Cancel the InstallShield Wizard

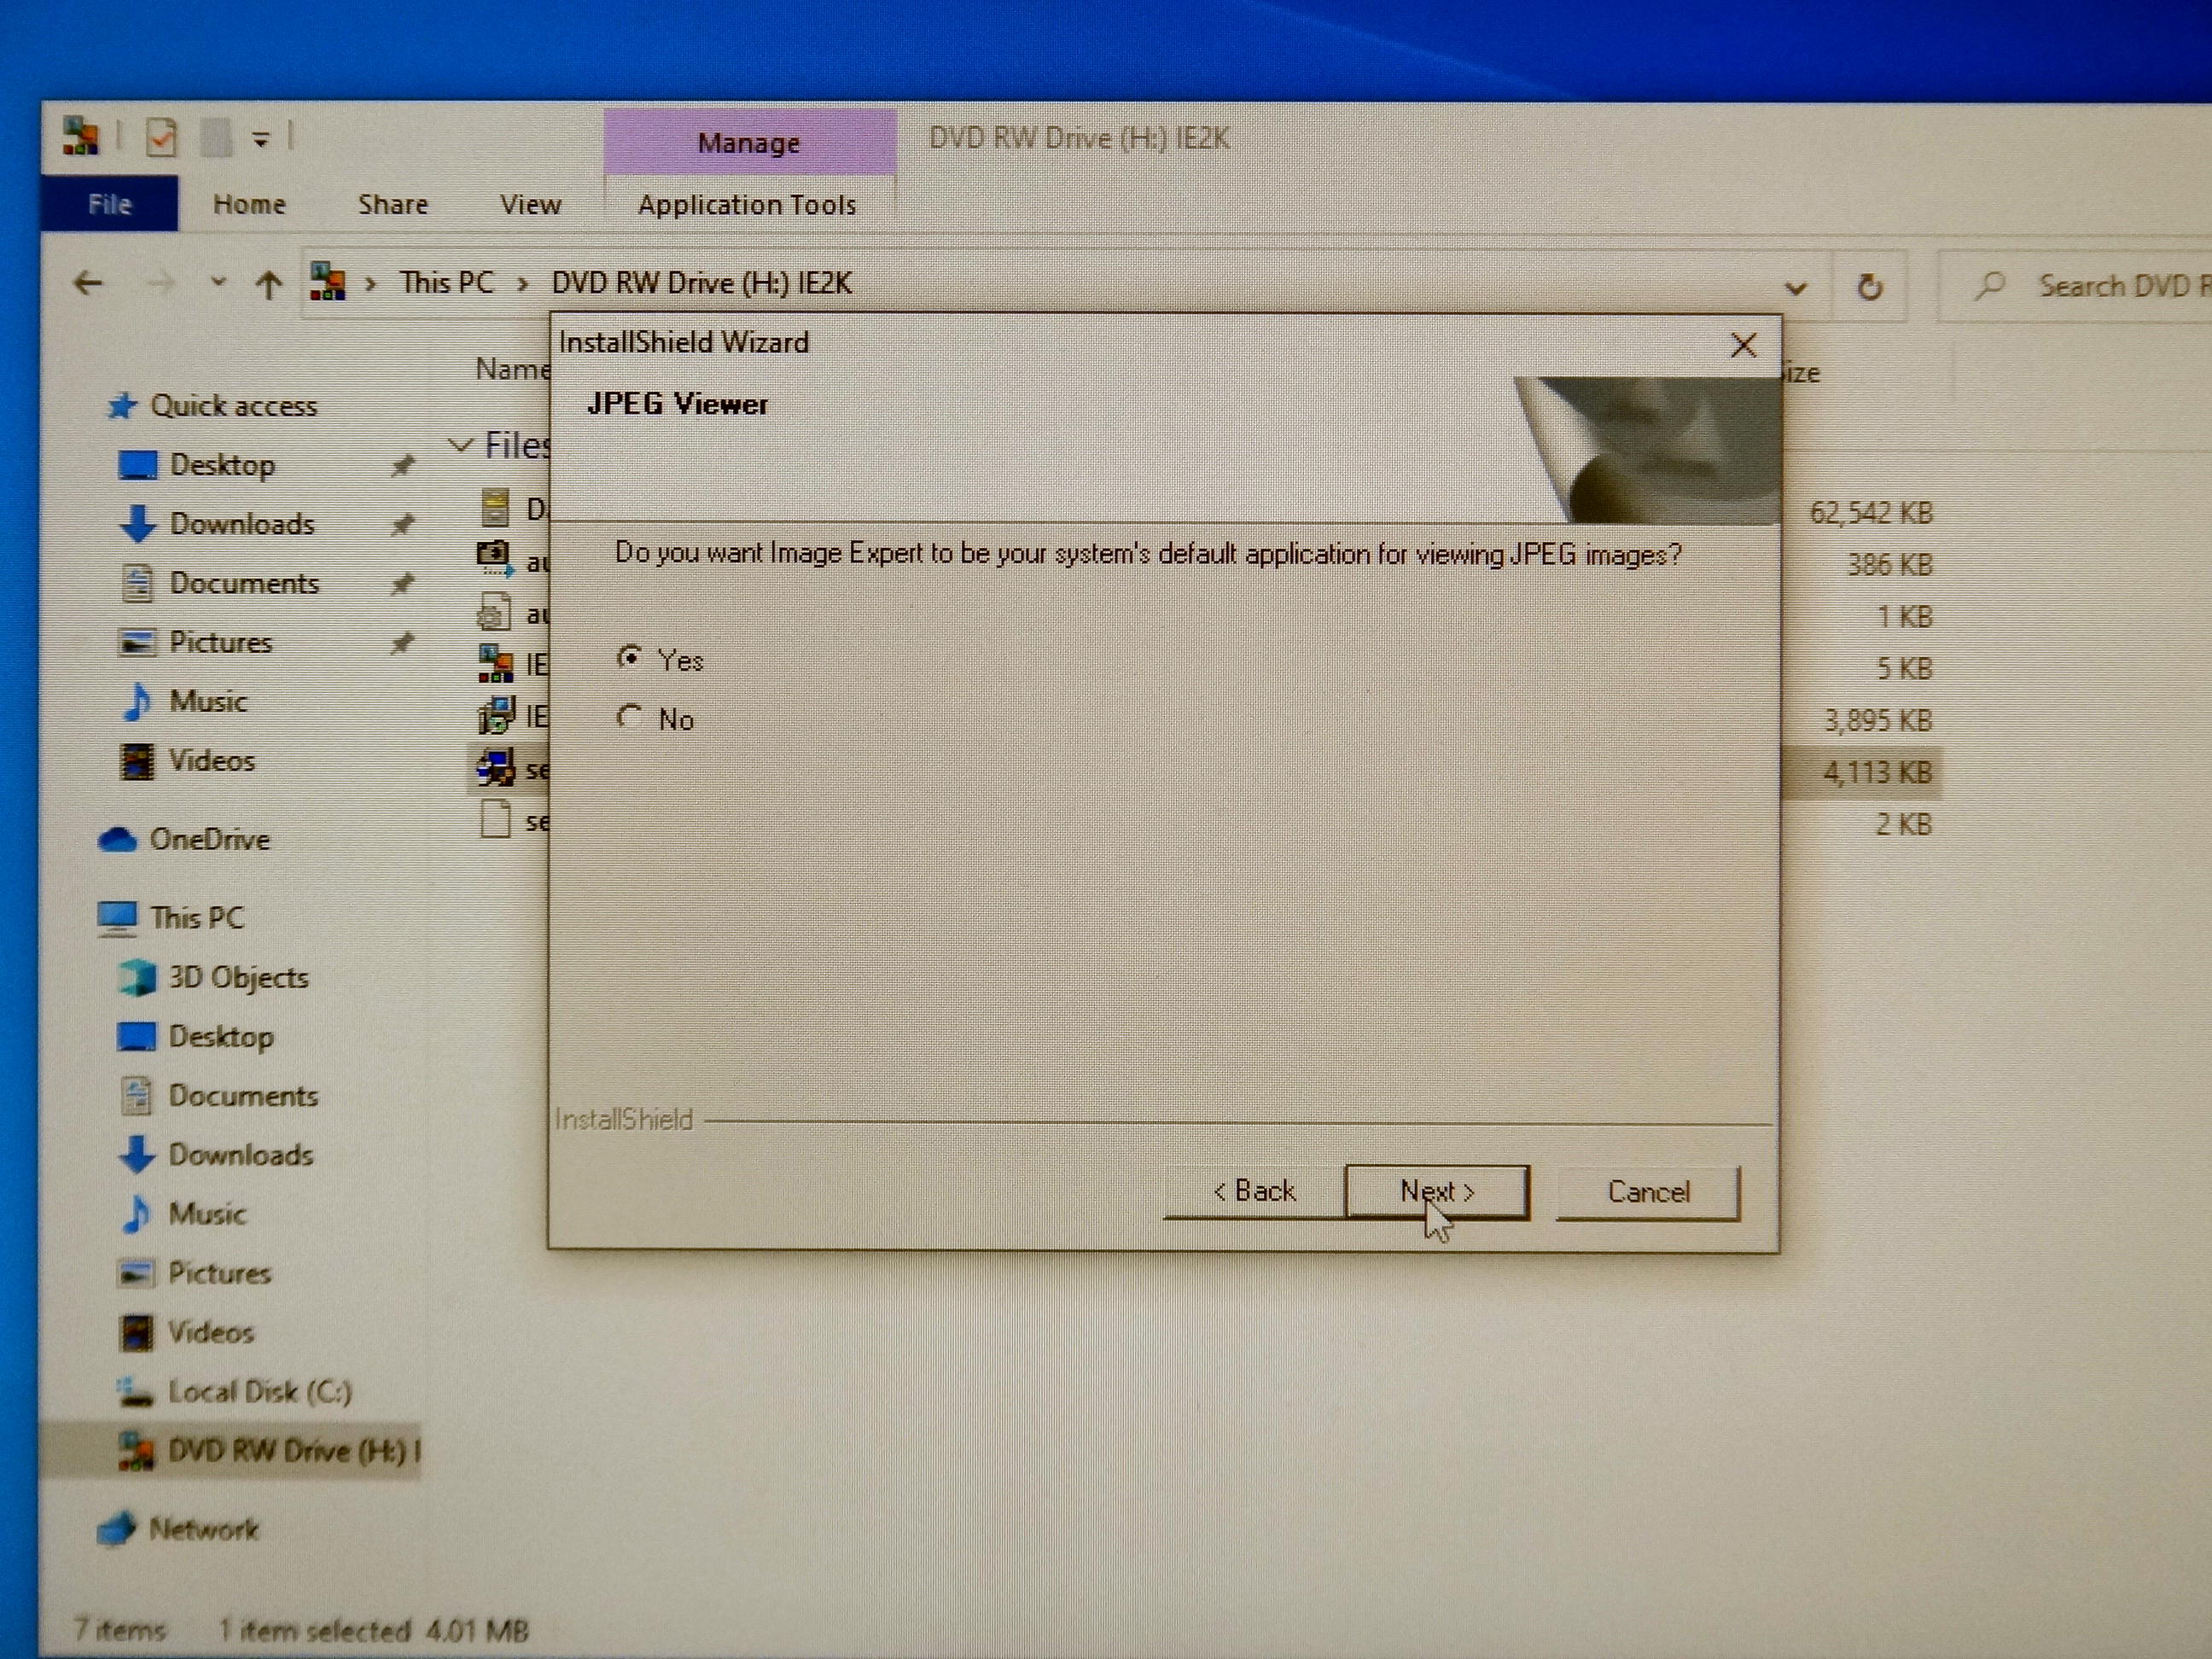(x=1647, y=1192)
